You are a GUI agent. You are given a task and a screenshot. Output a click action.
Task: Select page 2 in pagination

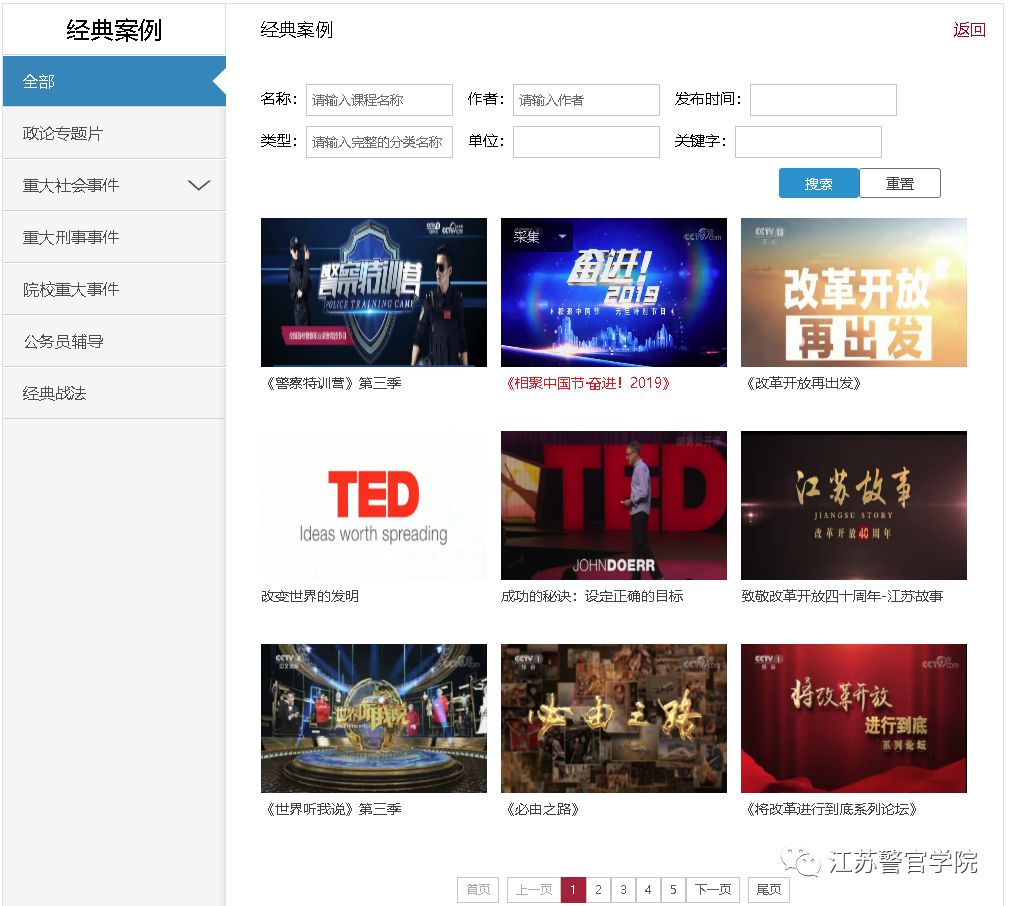598,890
